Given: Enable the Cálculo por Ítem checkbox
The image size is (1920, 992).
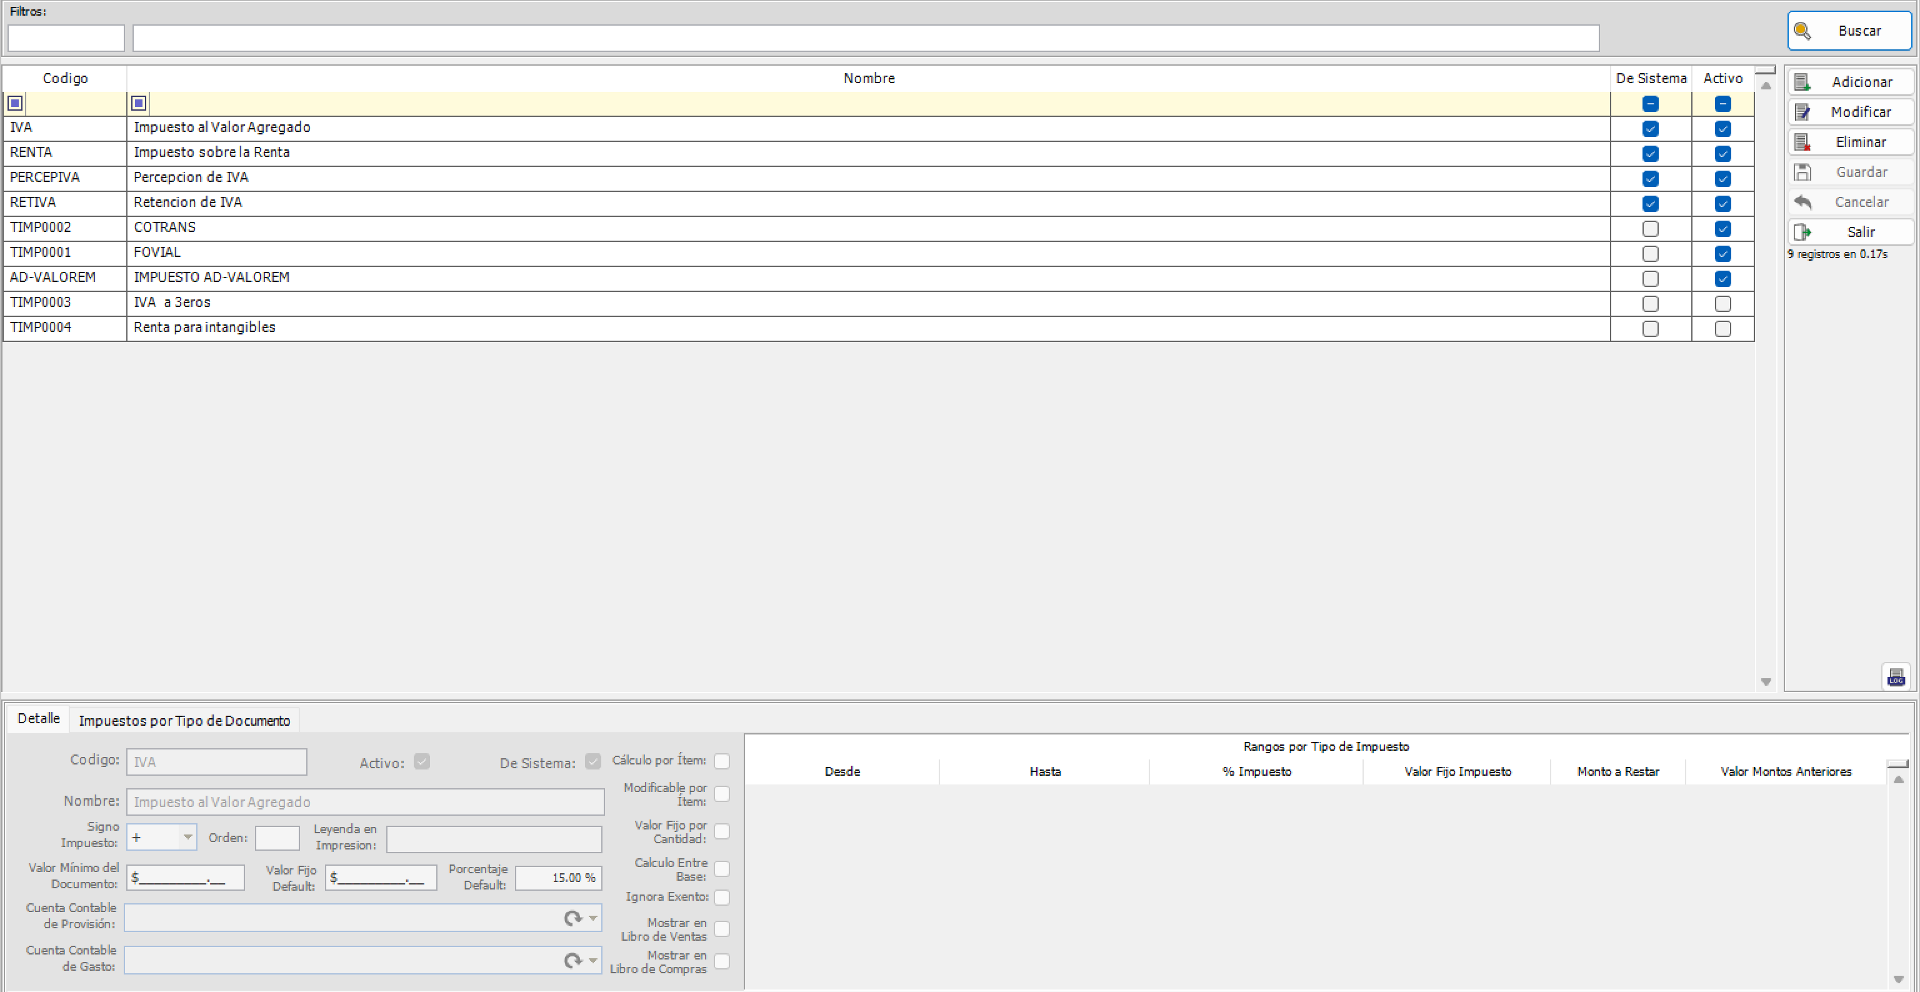Looking at the screenshot, I should pos(722,761).
